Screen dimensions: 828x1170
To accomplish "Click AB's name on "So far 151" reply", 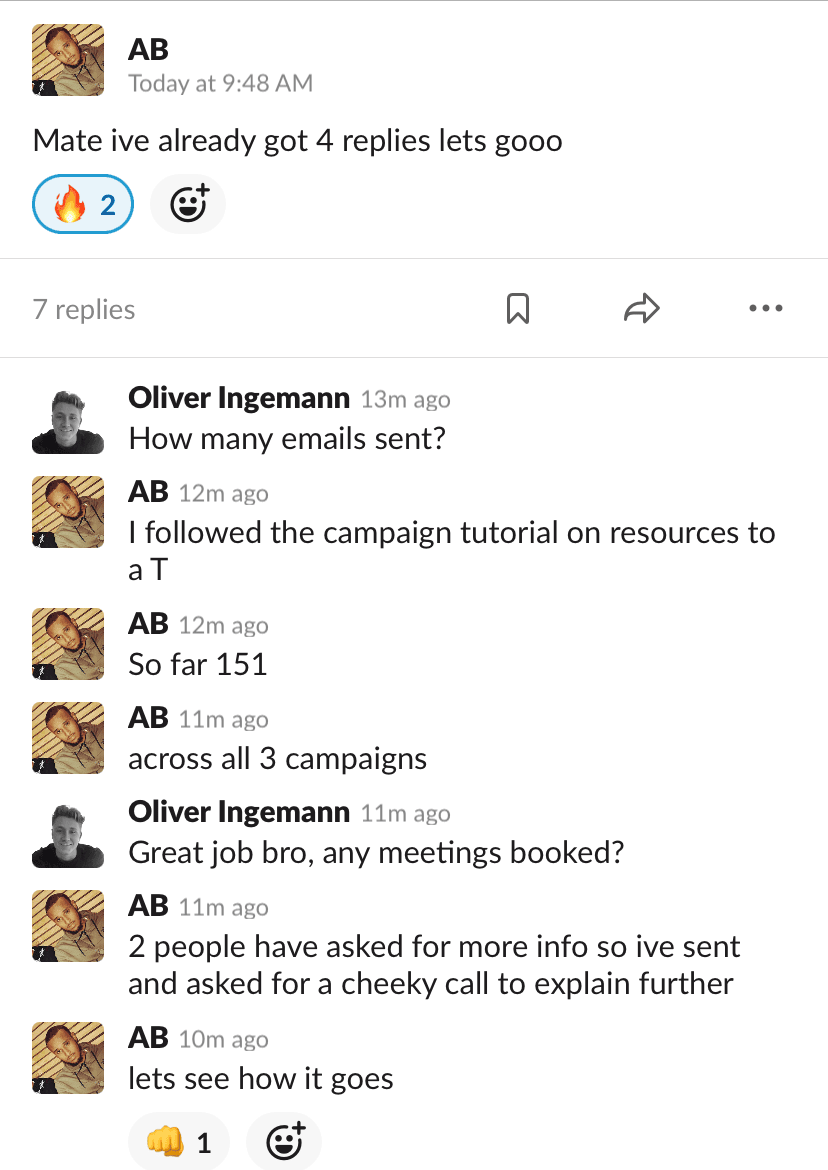I will 148,624.
